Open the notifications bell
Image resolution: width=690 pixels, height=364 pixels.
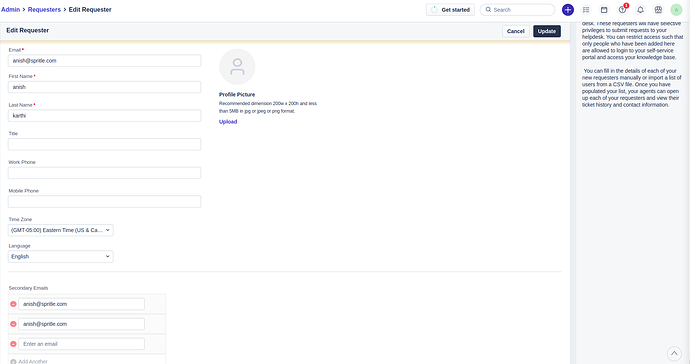coord(640,10)
